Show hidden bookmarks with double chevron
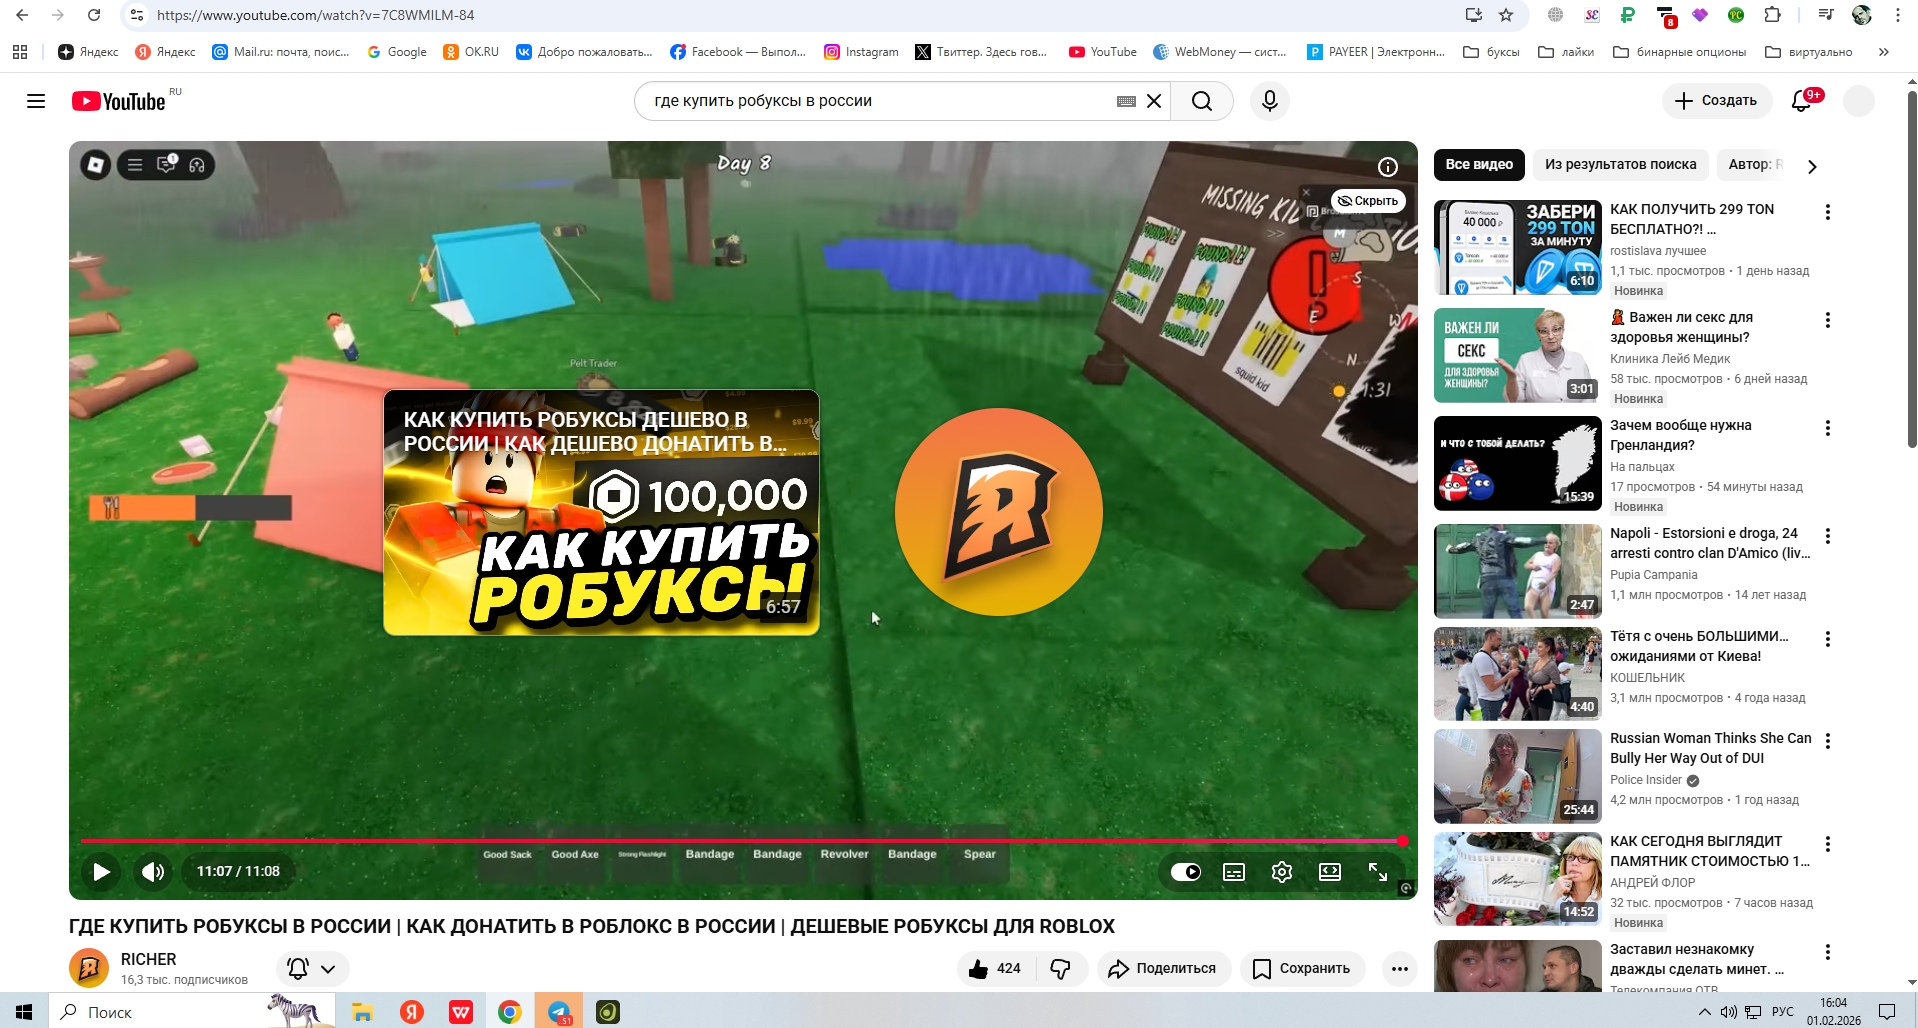The height and width of the screenshot is (1028, 1918). [1884, 52]
